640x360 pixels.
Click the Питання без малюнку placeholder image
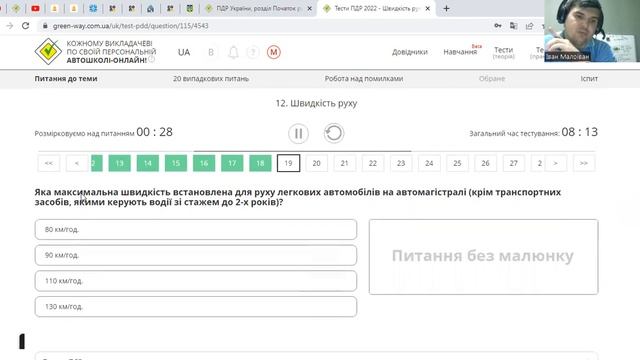(x=484, y=257)
